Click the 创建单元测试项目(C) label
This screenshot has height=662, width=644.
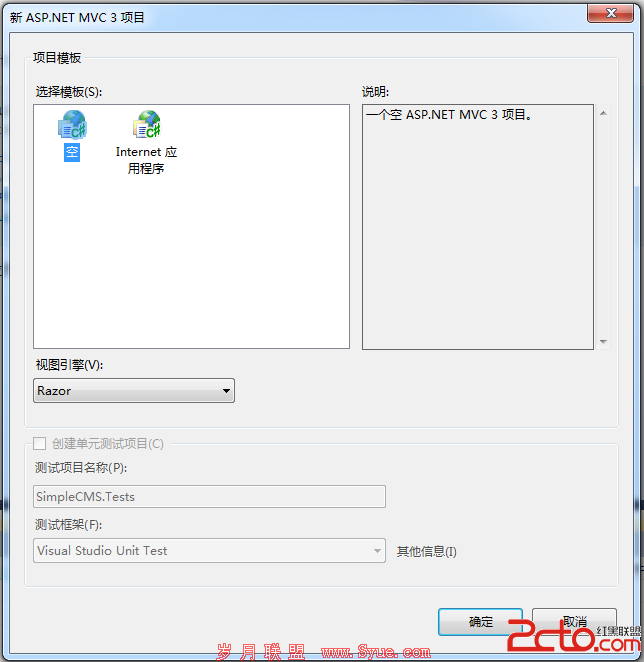point(108,444)
